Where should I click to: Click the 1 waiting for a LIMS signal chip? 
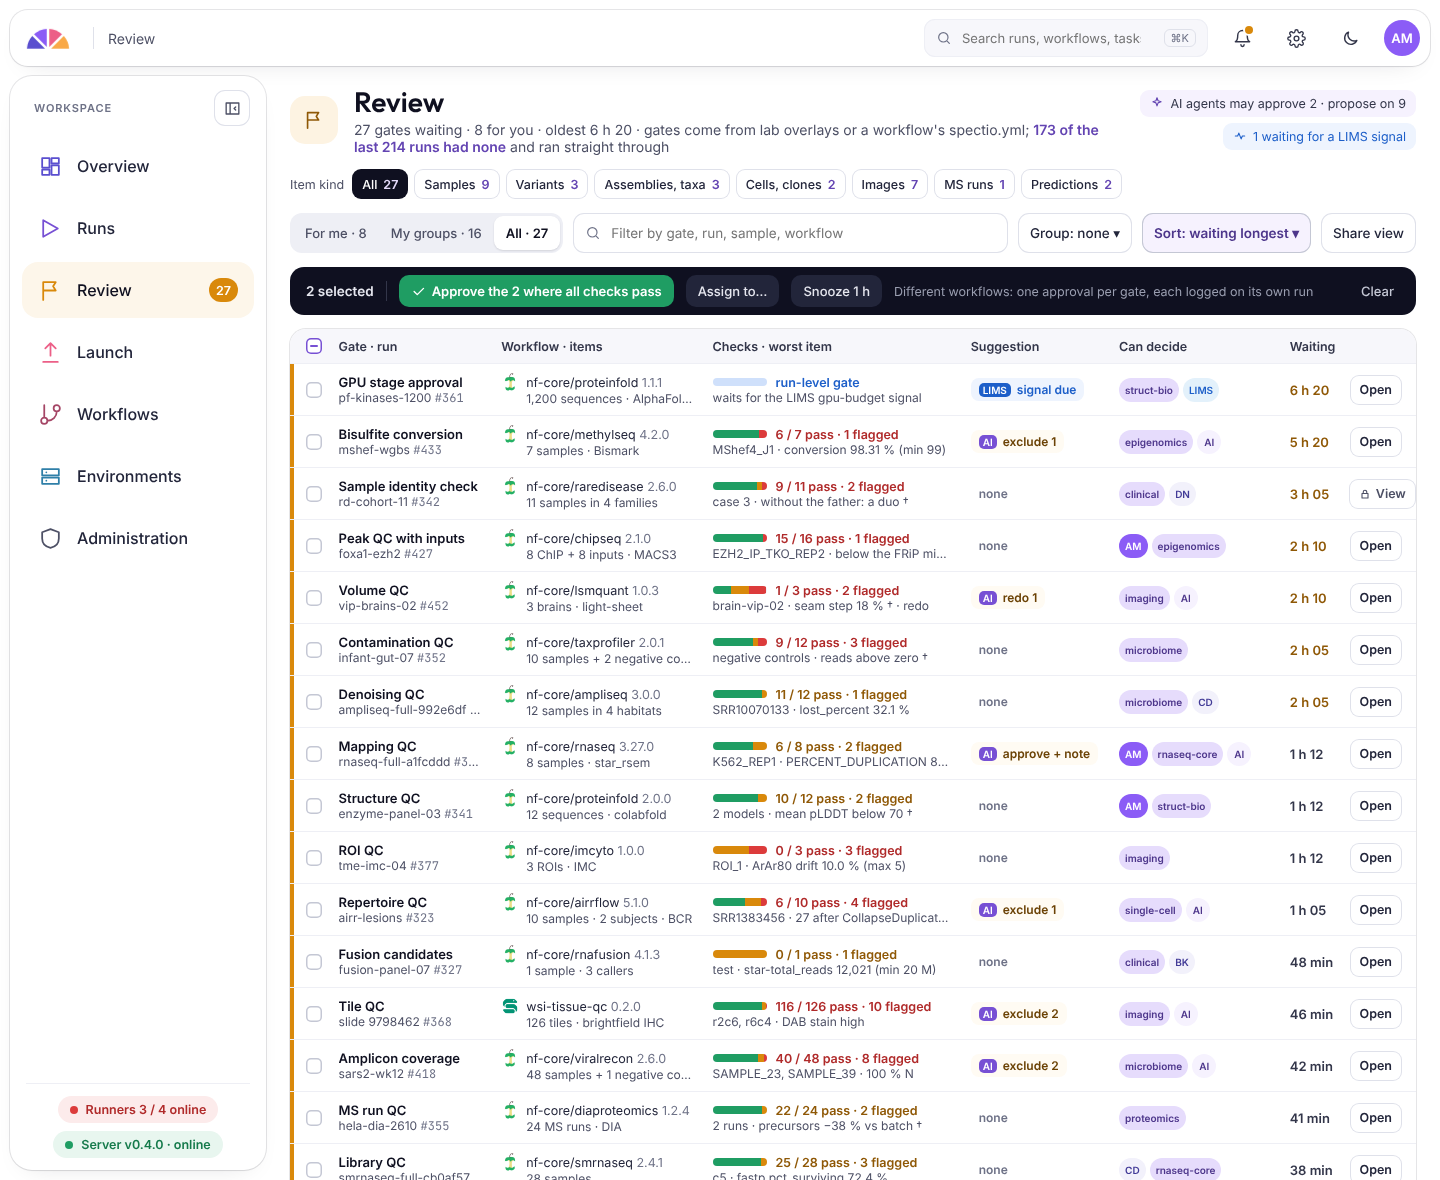click(1319, 136)
